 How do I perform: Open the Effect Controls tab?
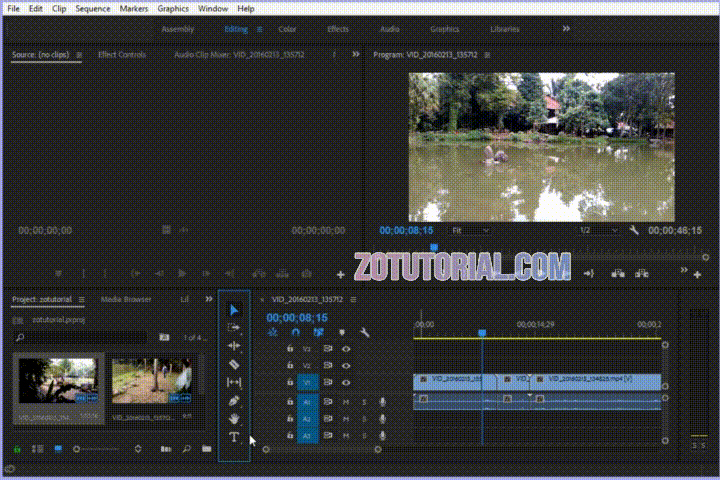122,54
